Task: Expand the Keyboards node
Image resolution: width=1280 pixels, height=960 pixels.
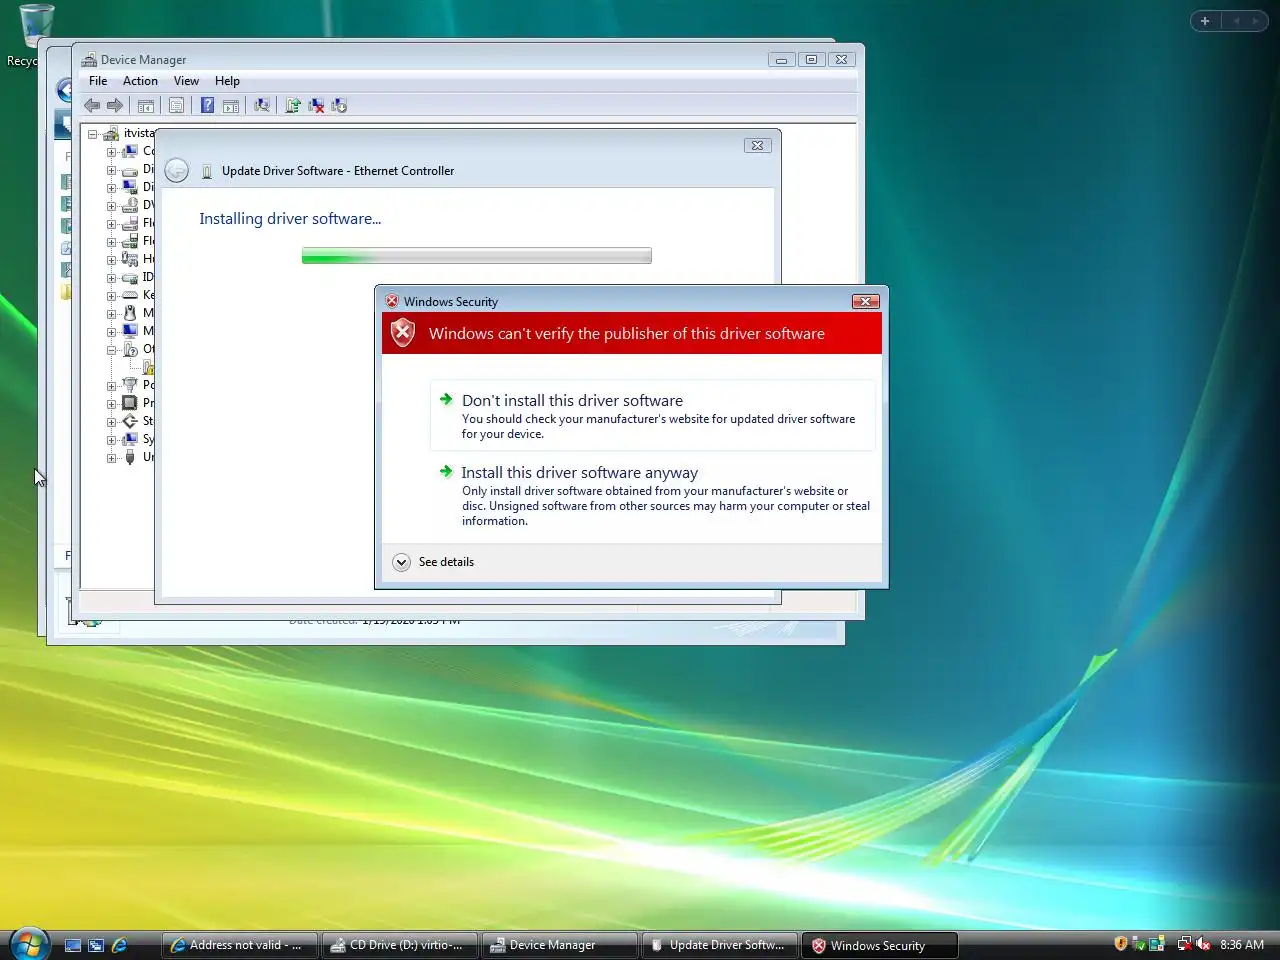Action: 111,296
